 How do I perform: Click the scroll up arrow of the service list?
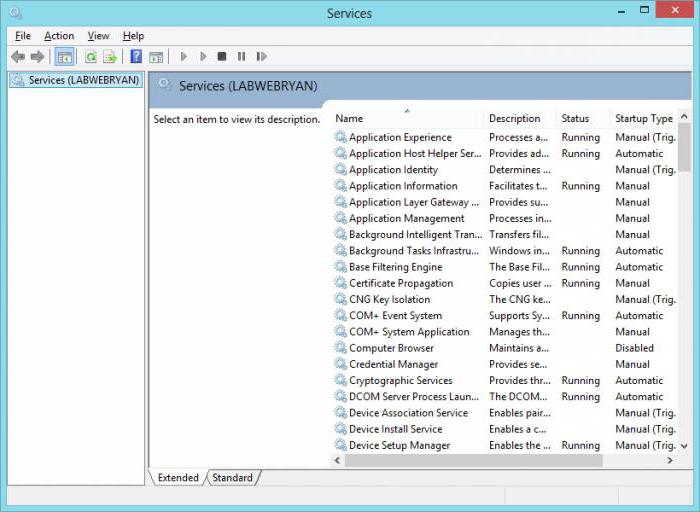tap(684, 117)
